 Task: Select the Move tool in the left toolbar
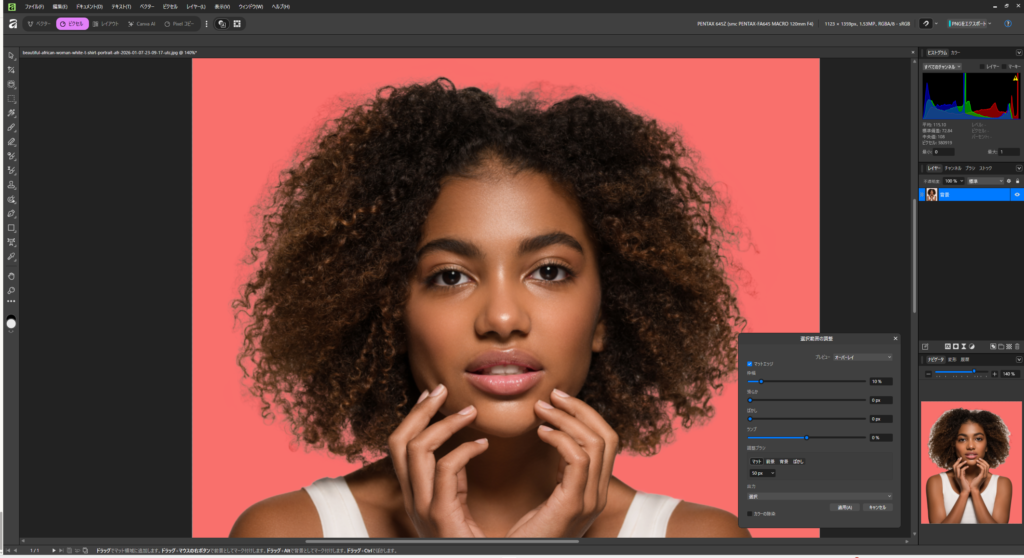click(11, 56)
